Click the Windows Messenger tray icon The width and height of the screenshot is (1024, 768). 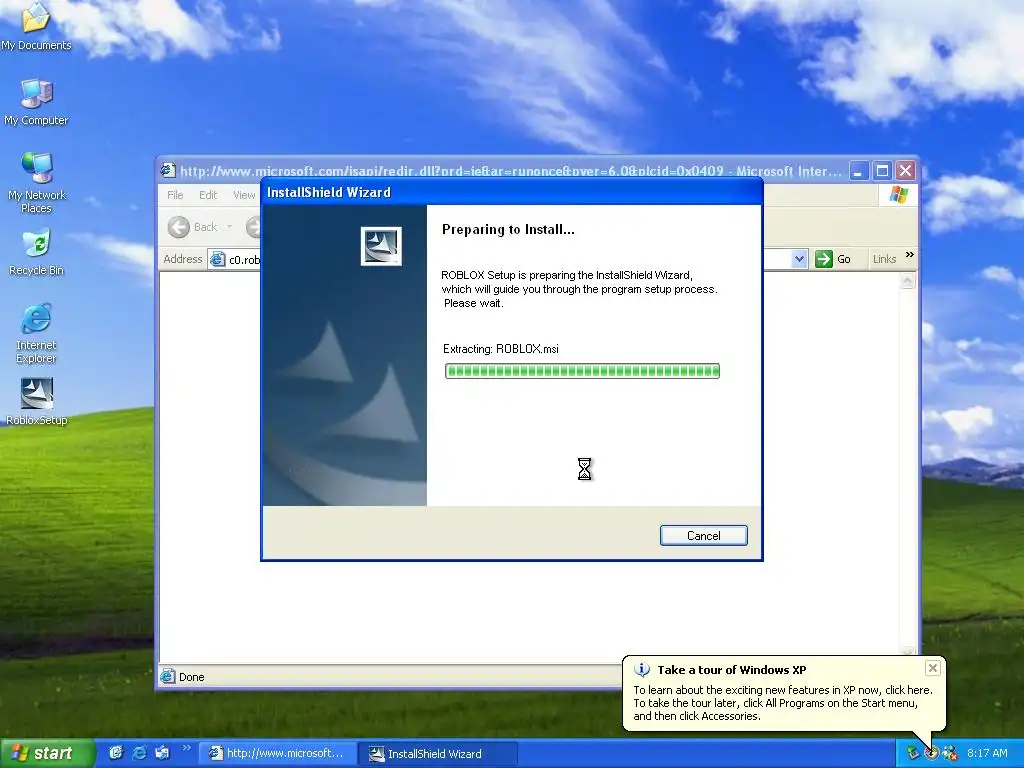(950, 753)
